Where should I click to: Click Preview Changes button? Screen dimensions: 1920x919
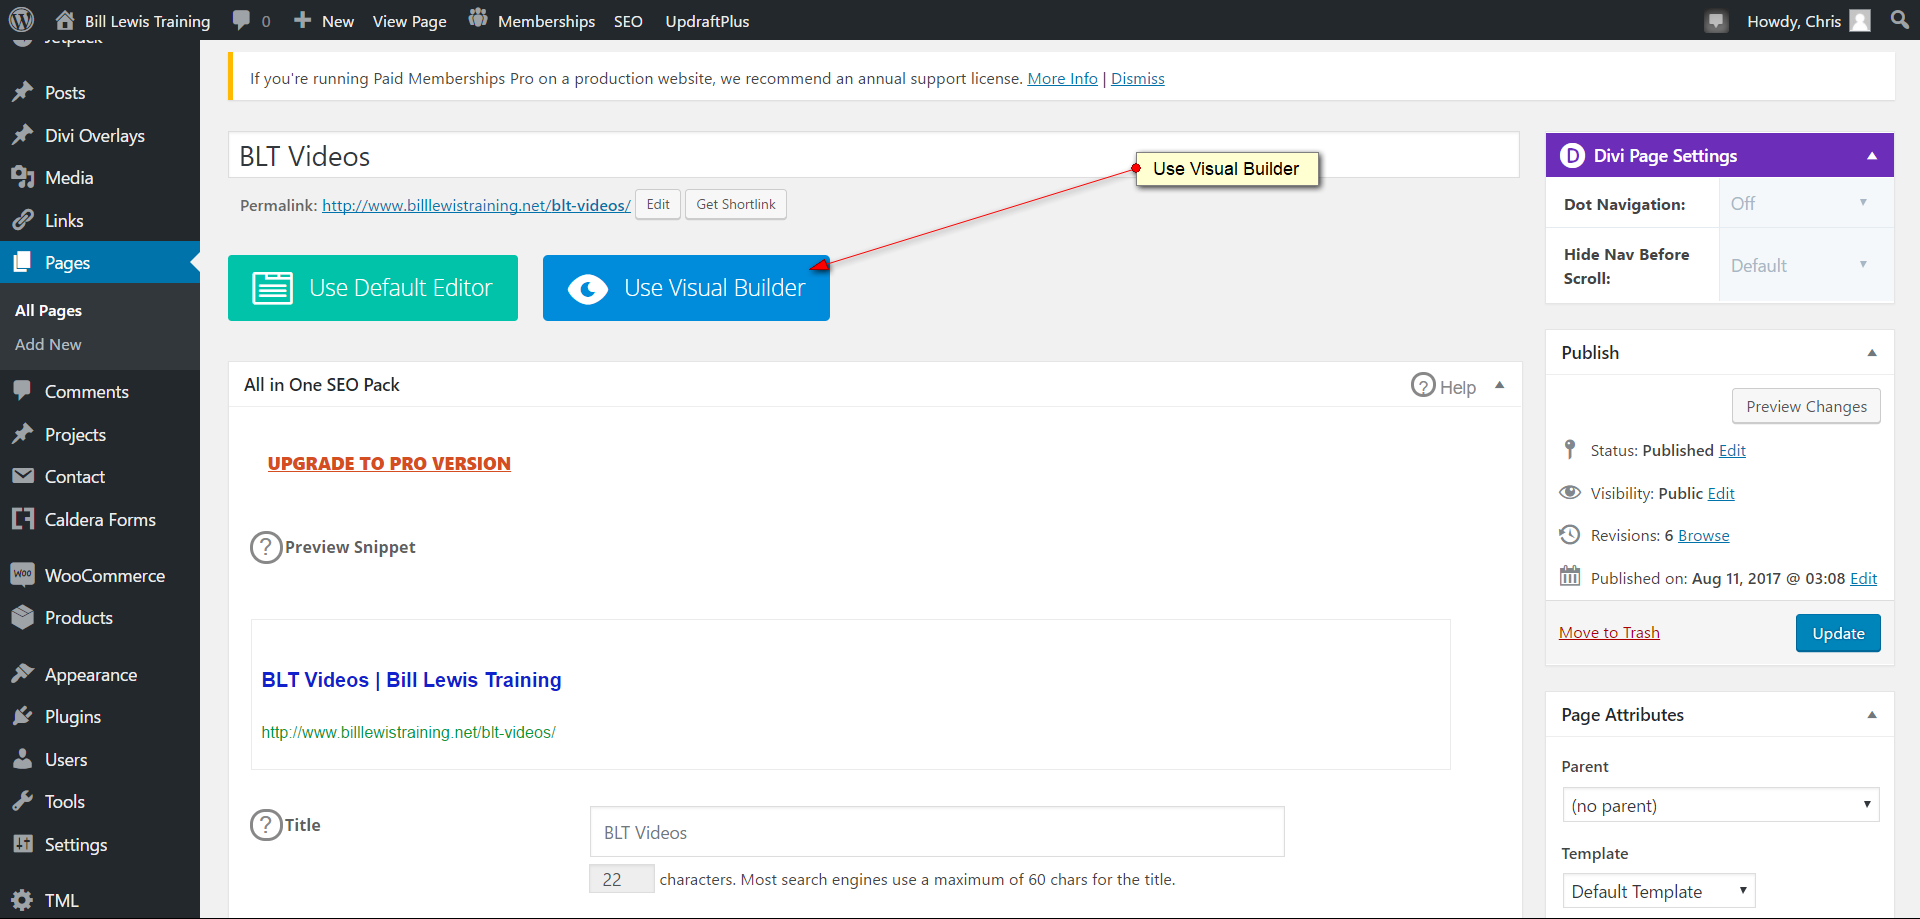(x=1806, y=406)
